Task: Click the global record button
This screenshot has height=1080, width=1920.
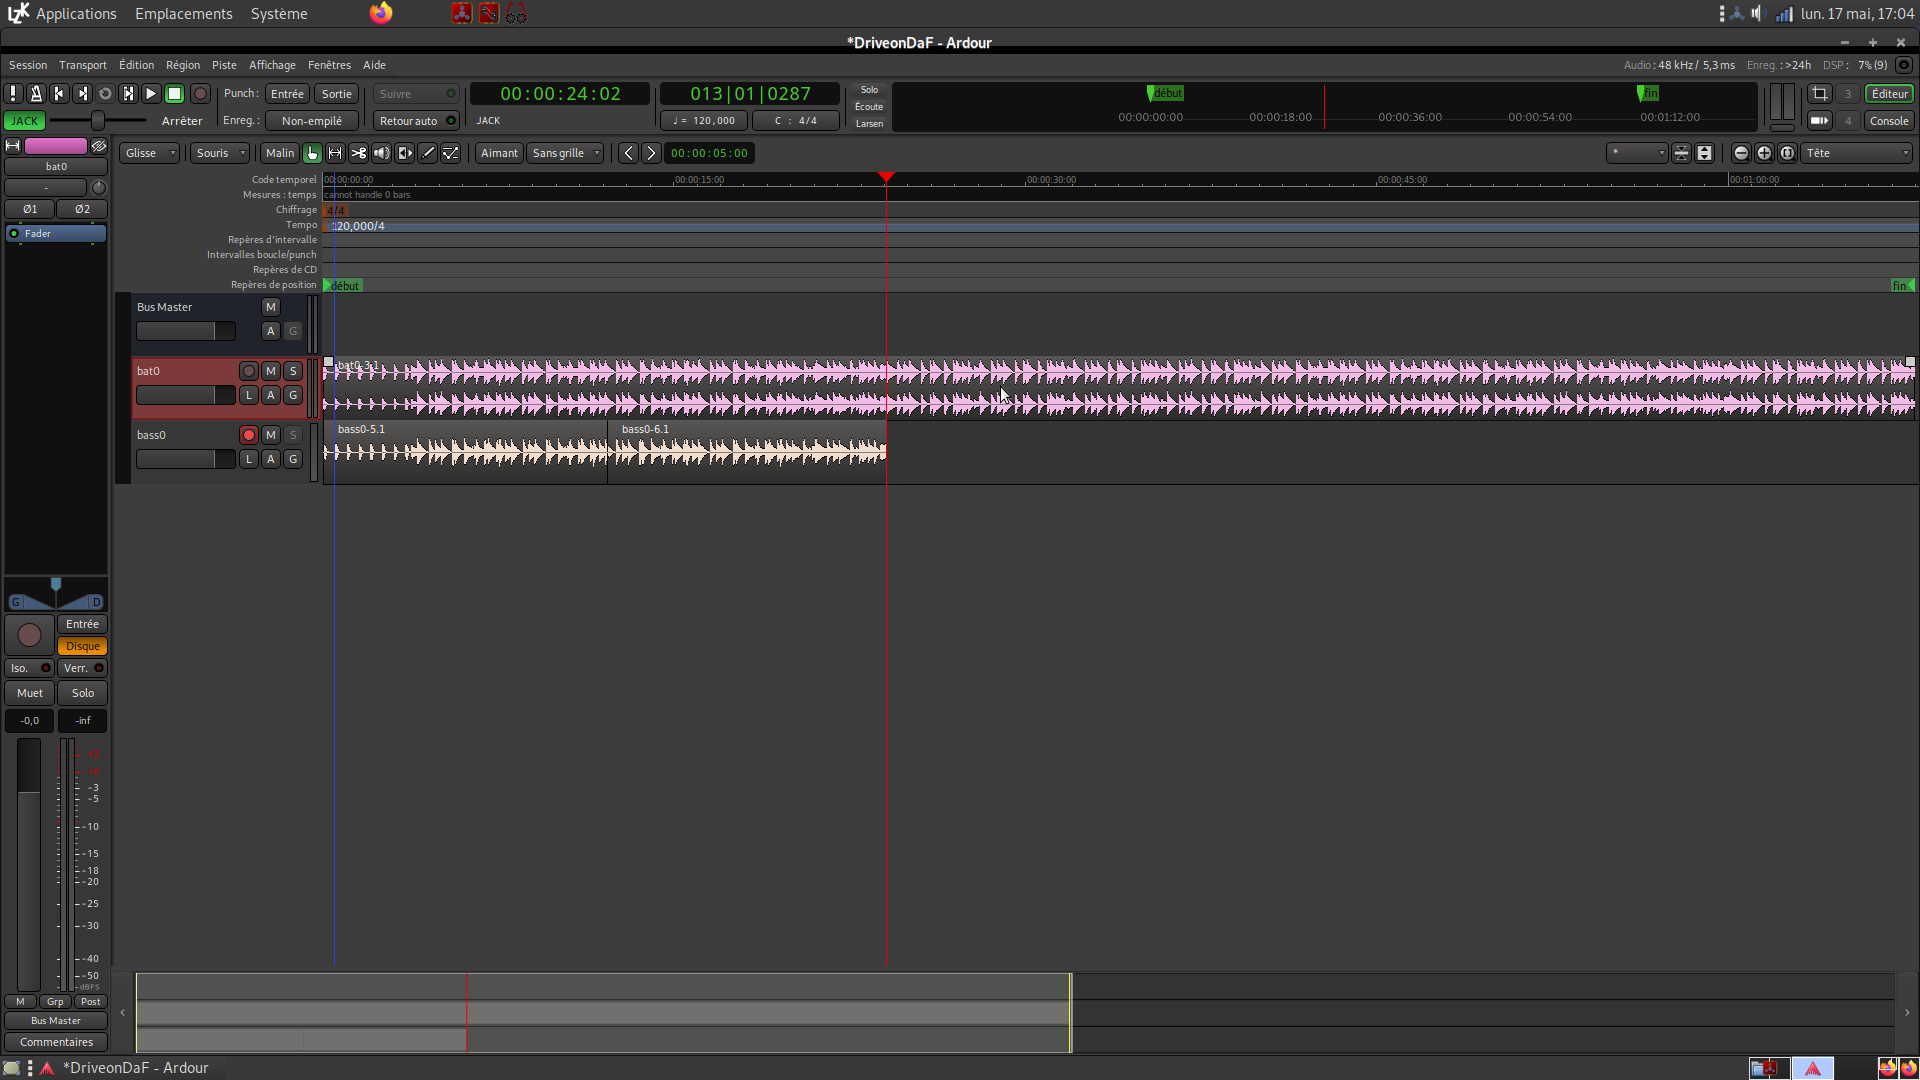Action: pos(200,93)
